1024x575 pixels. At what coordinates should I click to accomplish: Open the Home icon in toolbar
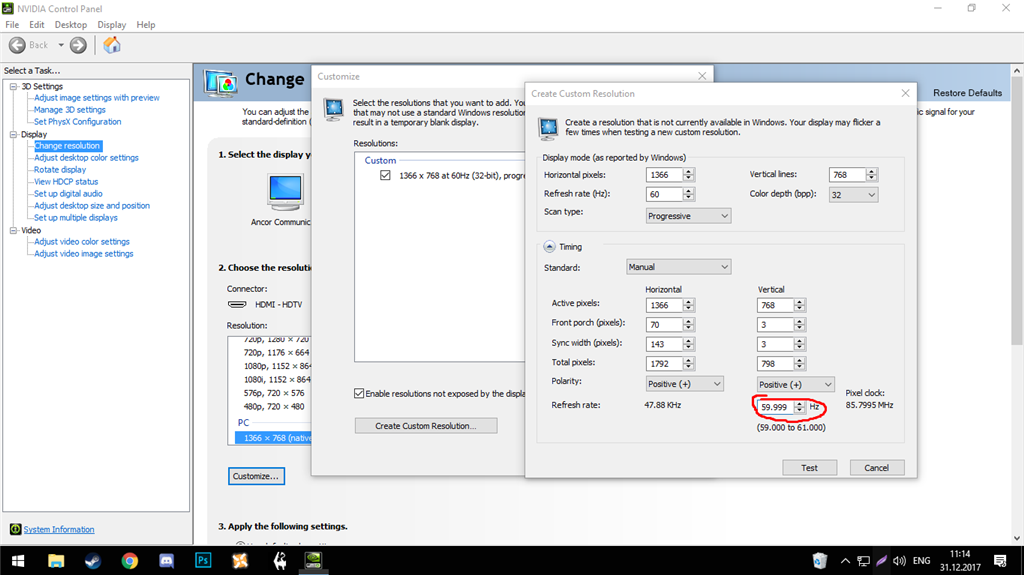112,45
